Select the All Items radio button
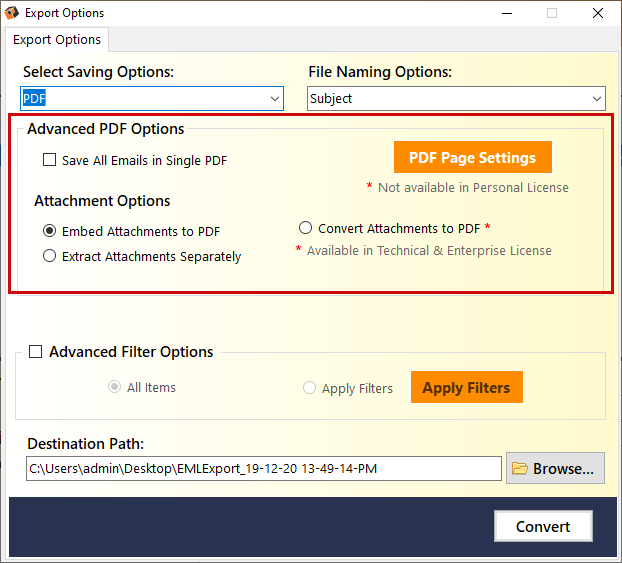 114,387
